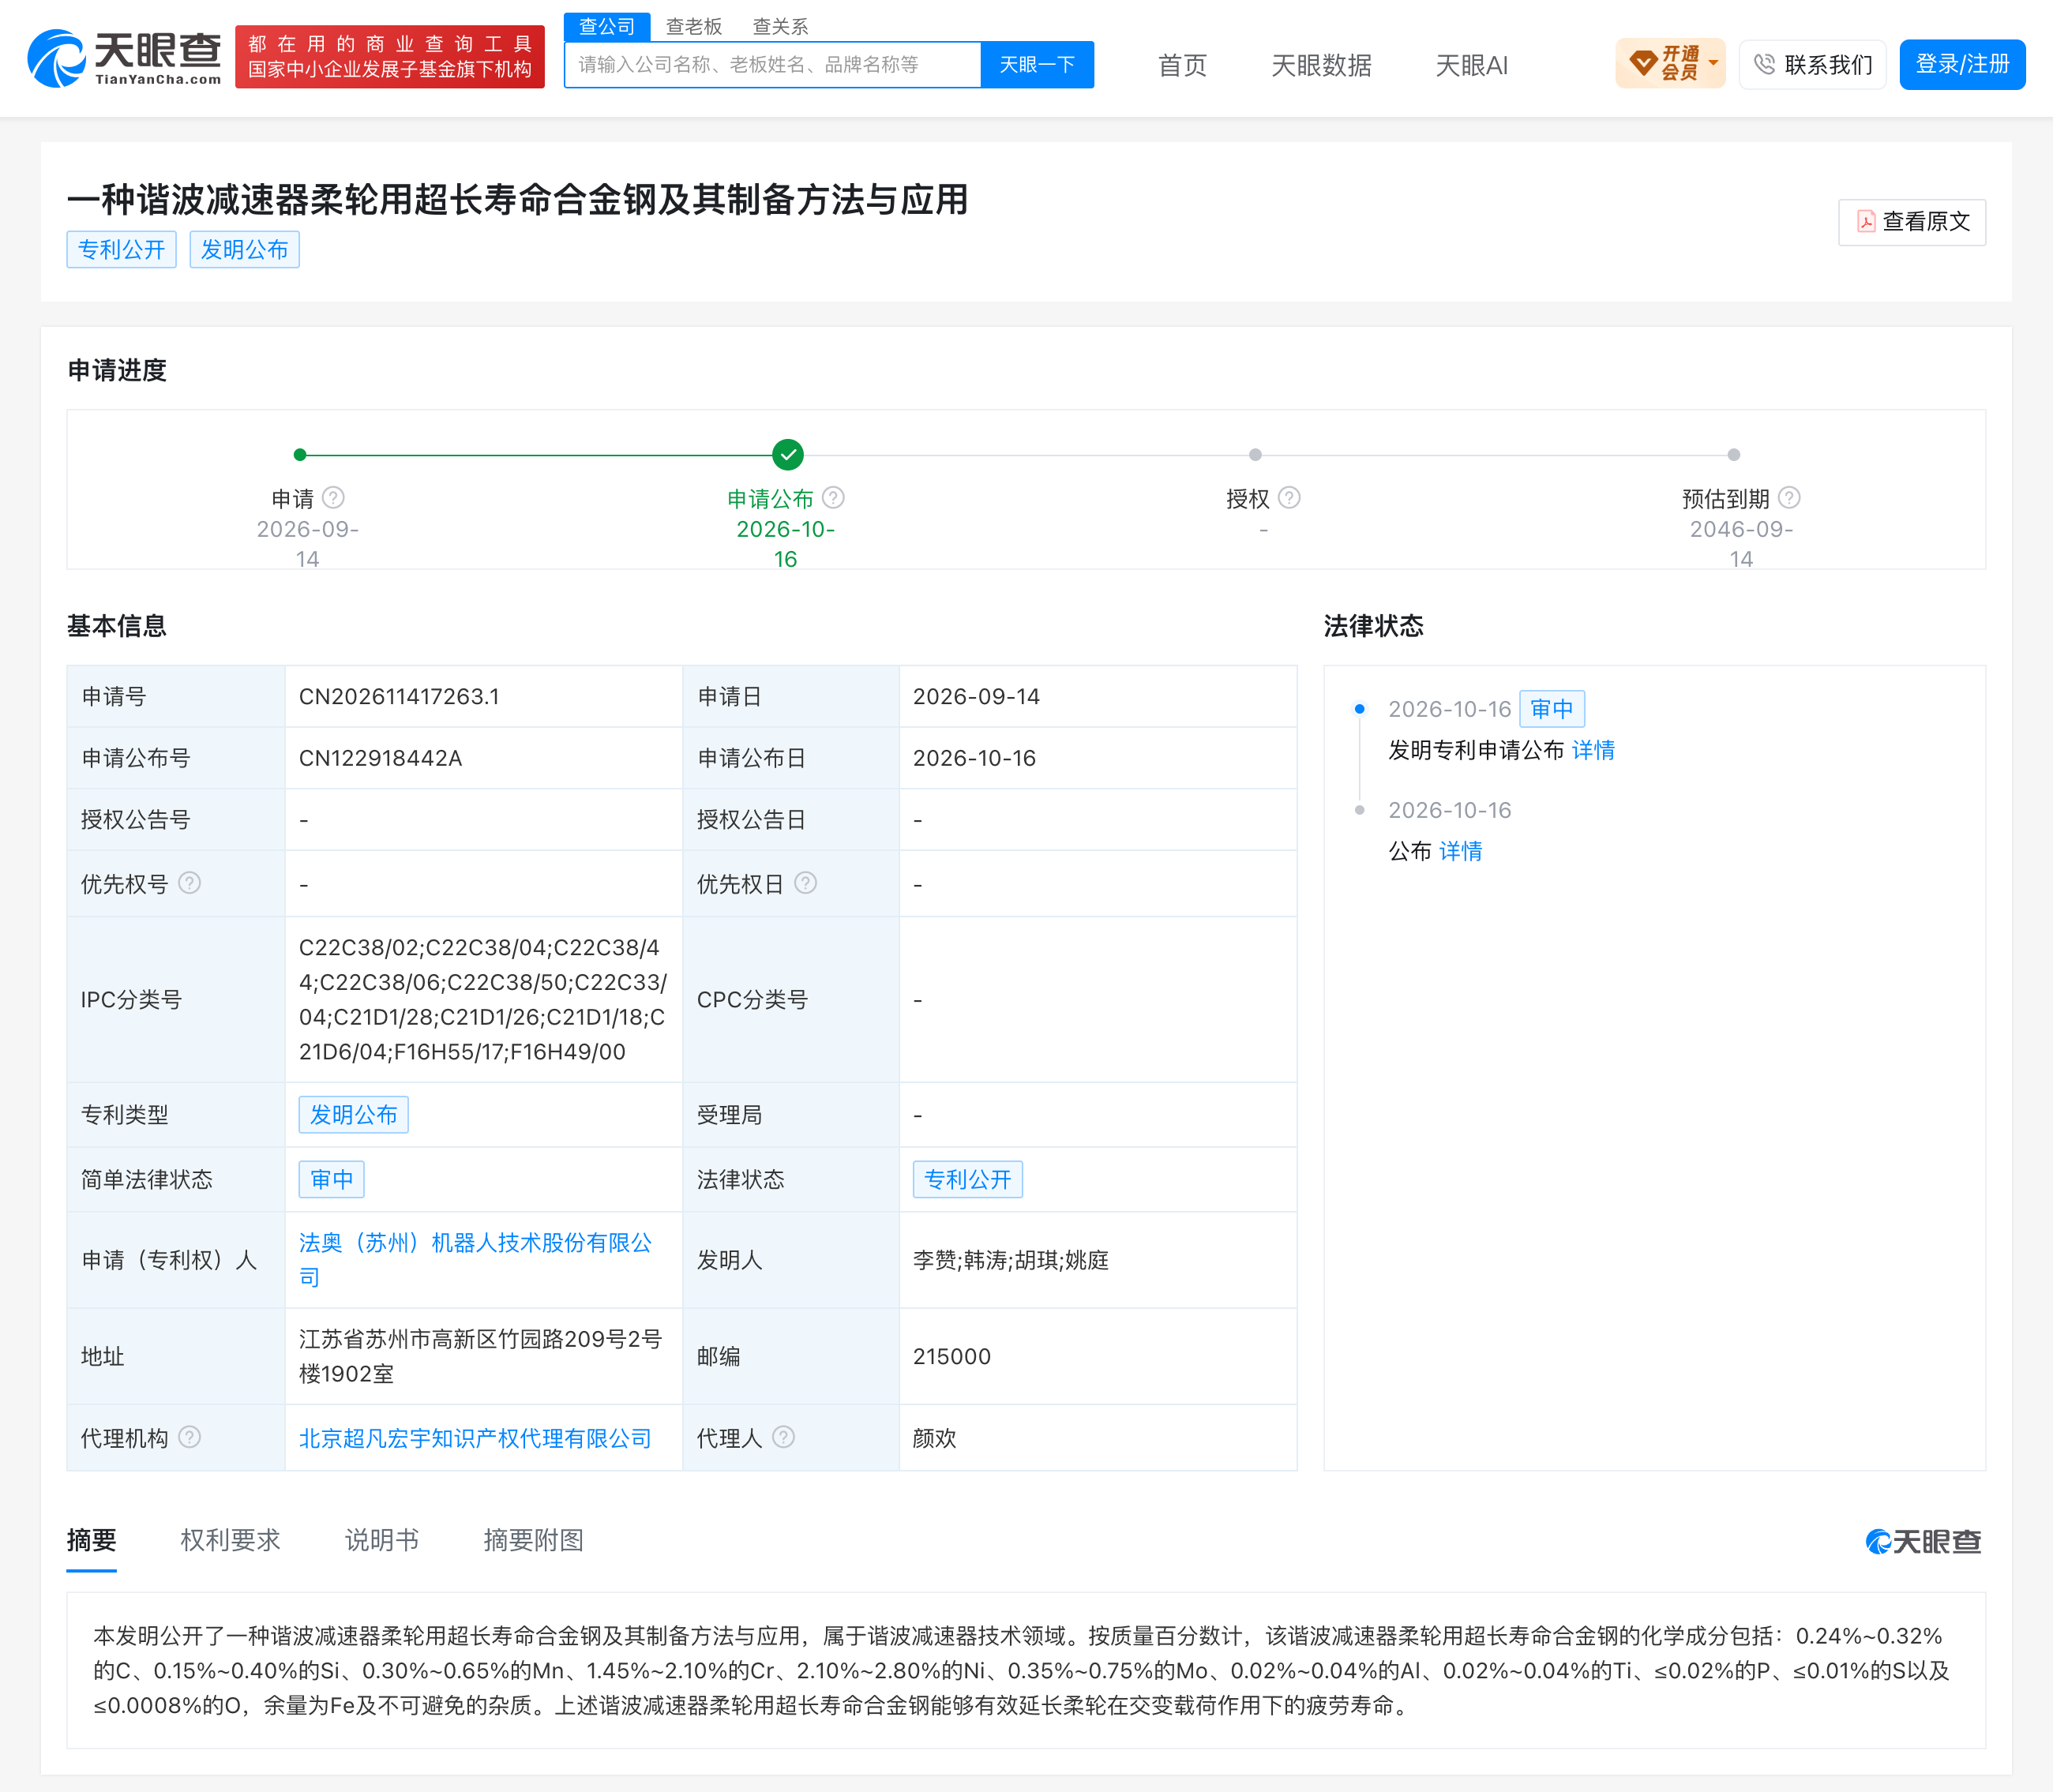Click the TianYanCha logo
2053x1792 pixels.
124,58
